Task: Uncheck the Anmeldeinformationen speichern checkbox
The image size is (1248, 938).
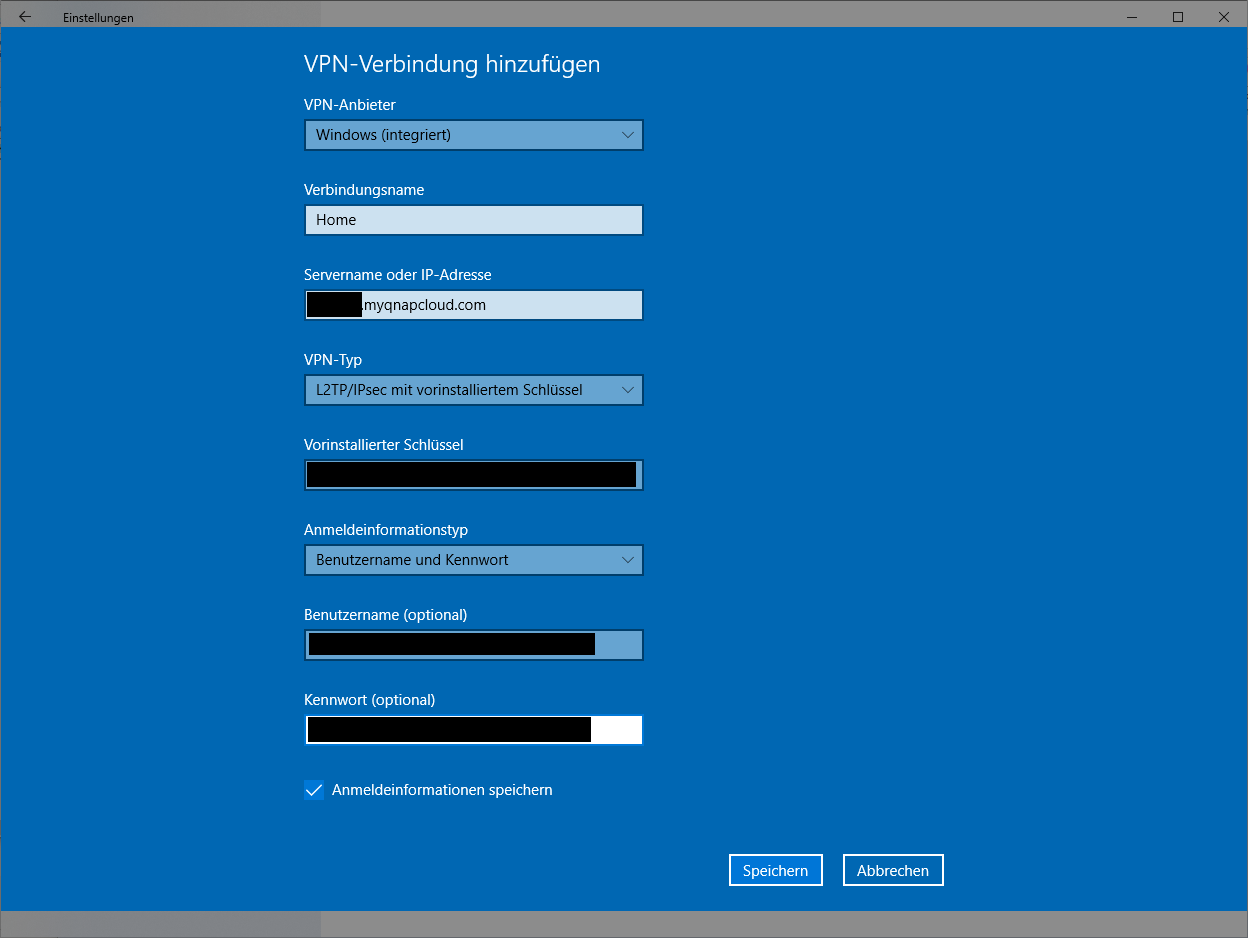Action: pyautogui.click(x=314, y=790)
